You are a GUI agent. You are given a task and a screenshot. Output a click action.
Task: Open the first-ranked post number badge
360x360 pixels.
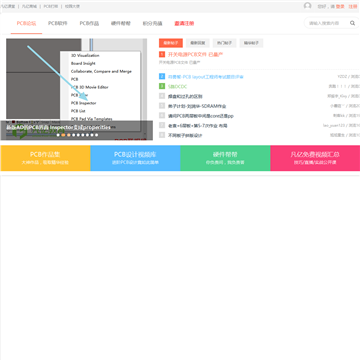coord(162,54)
